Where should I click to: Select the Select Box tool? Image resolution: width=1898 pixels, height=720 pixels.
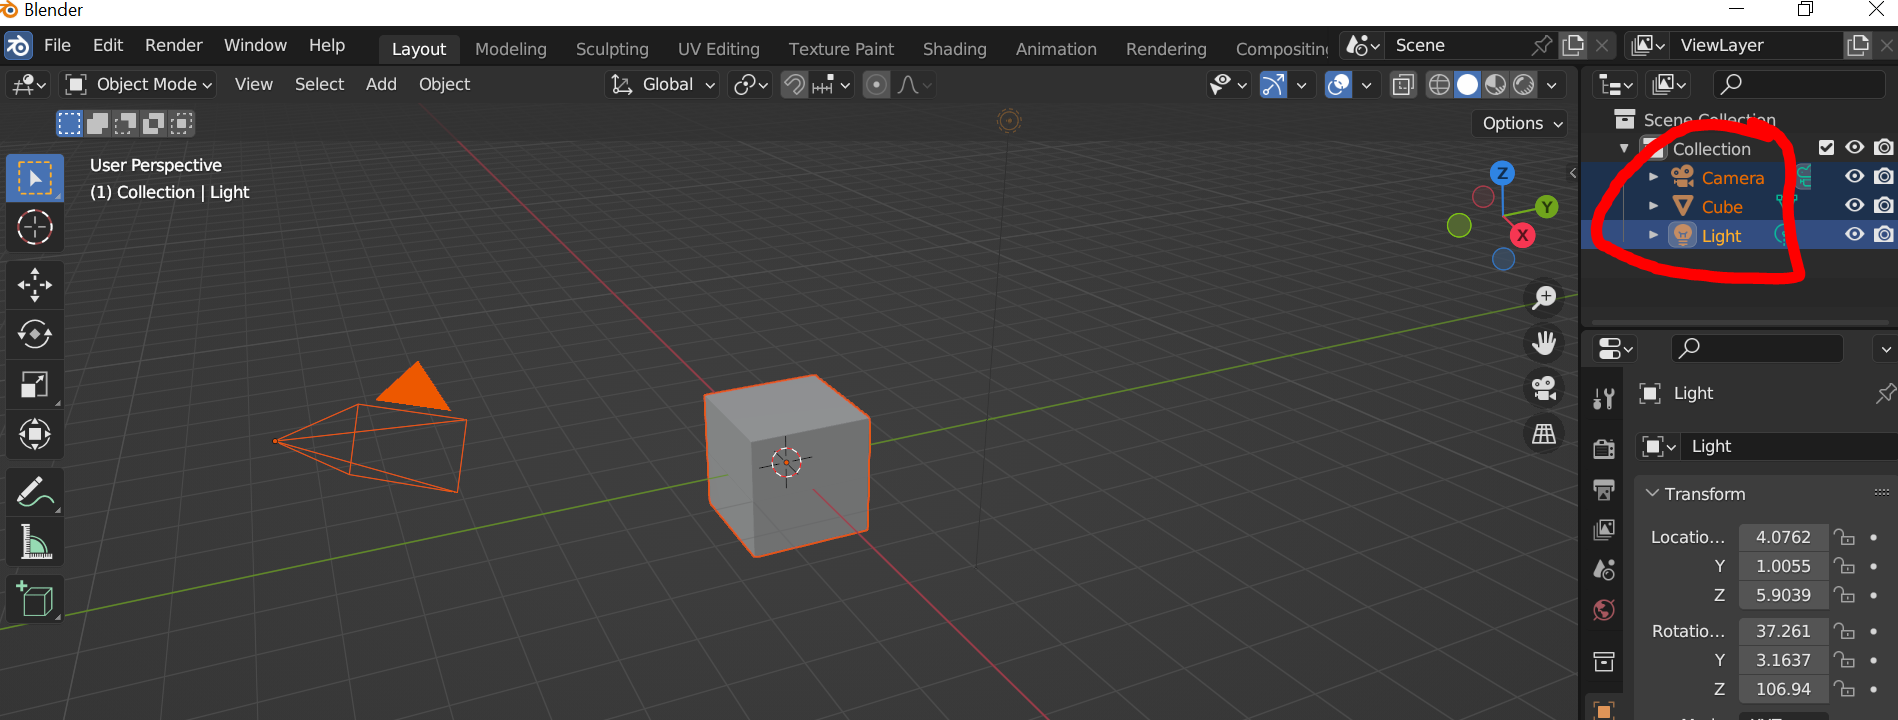click(35, 178)
